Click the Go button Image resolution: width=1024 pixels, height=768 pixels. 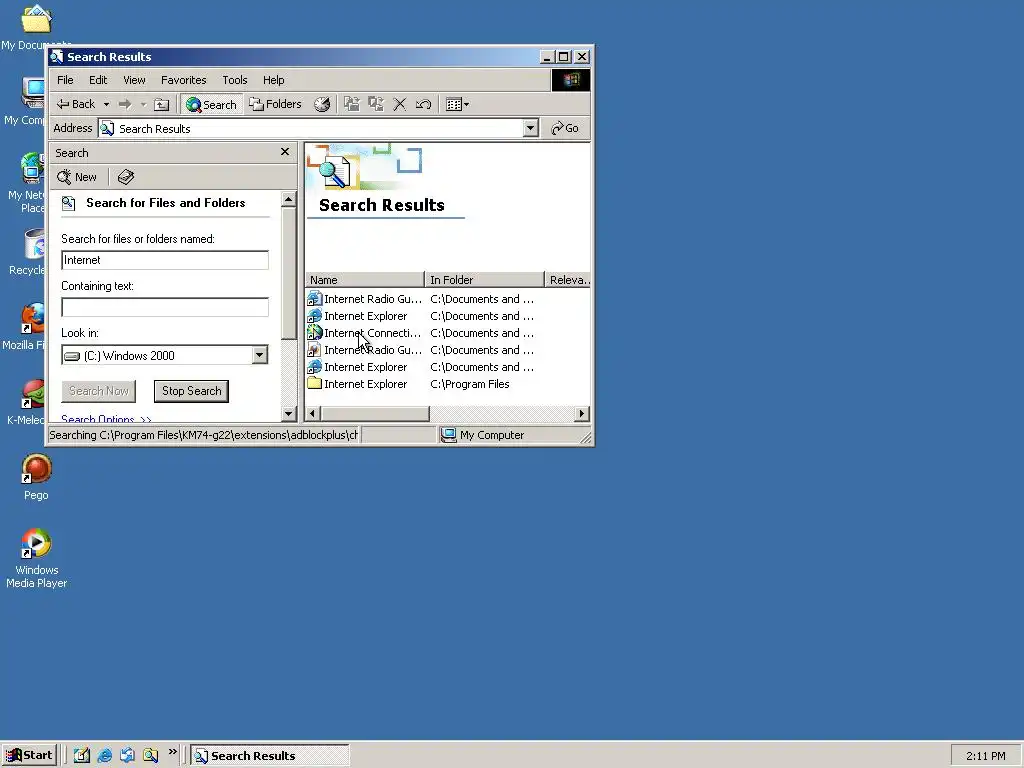pos(565,128)
